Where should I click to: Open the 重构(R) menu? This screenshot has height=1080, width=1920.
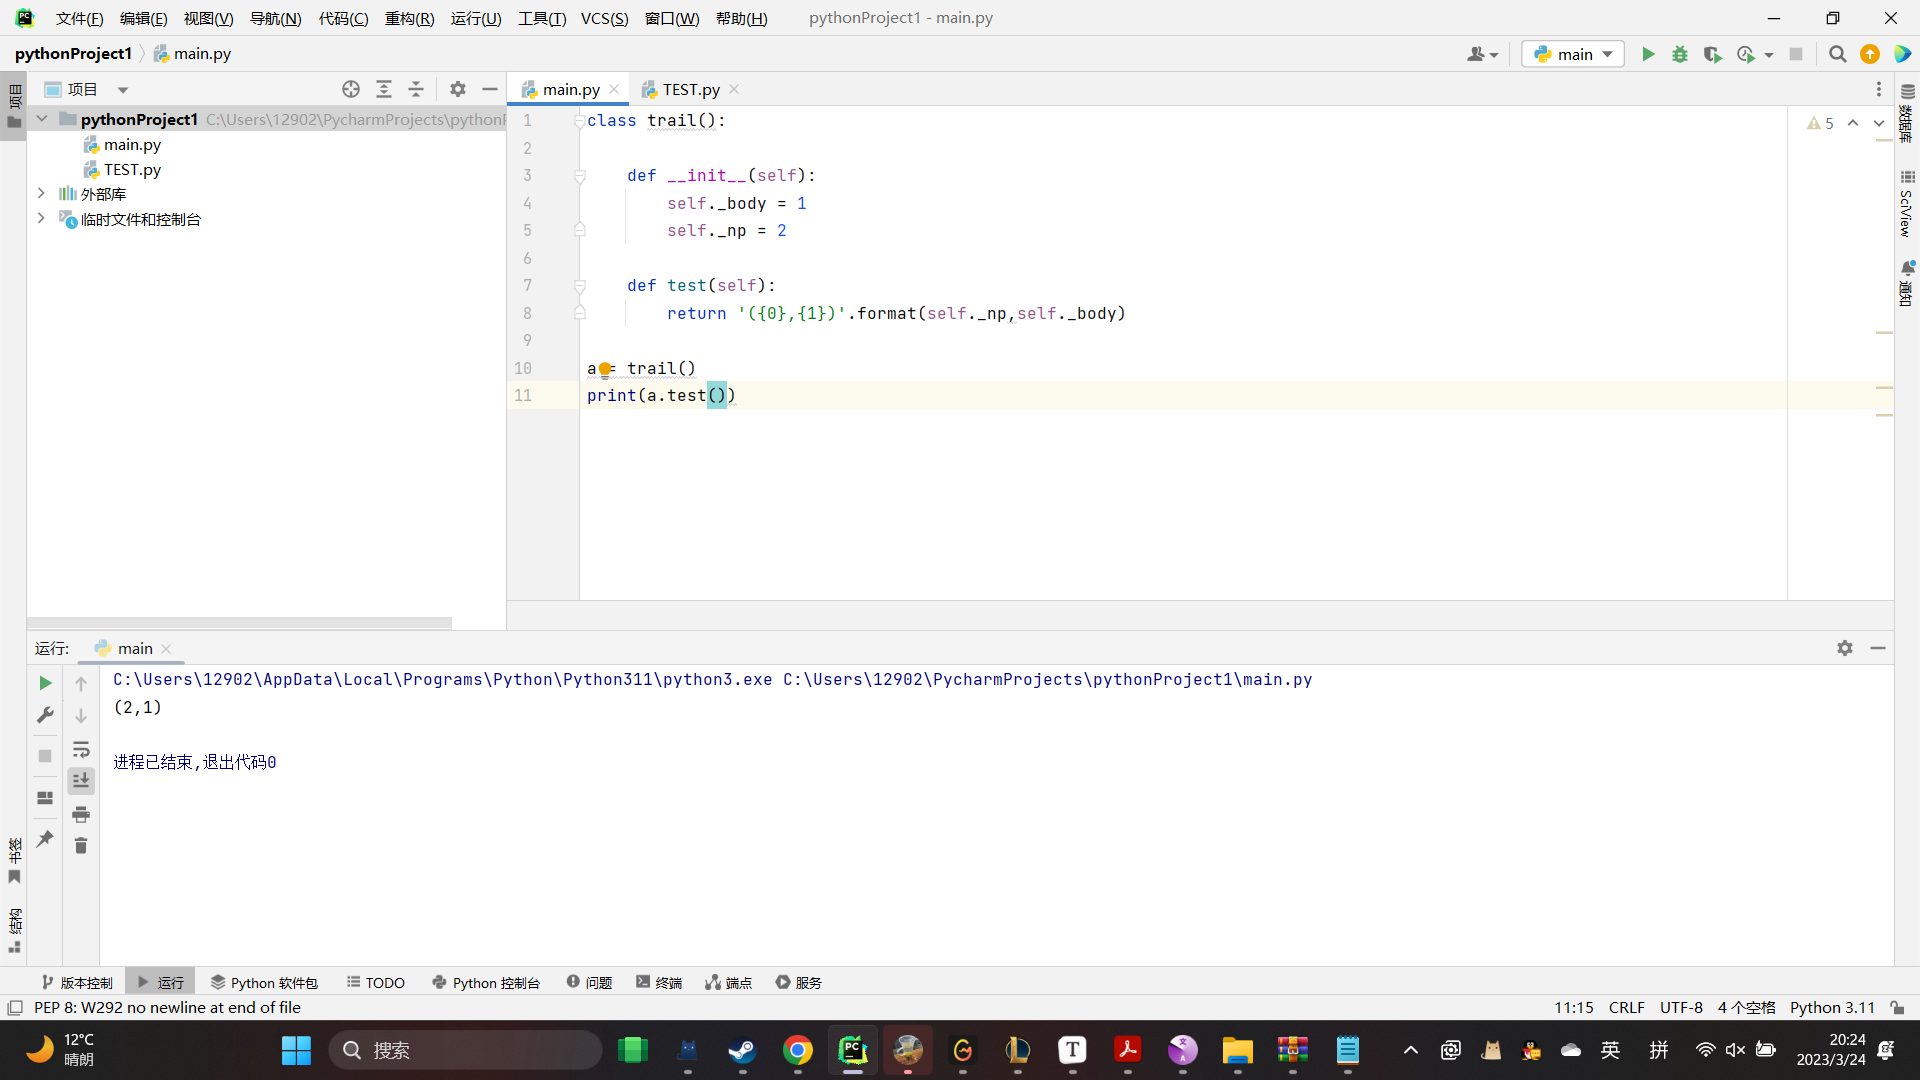(x=409, y=18)
